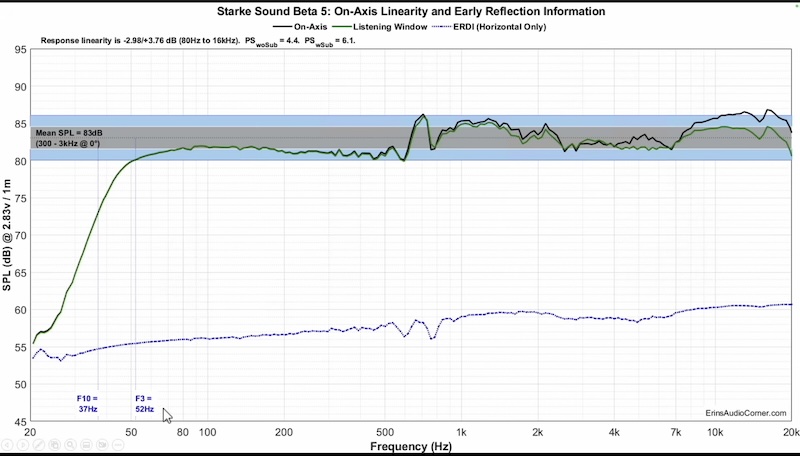Click the 1k tick label on frequency axis
Screen dimensions: 800x456
[x=461, y=433]
